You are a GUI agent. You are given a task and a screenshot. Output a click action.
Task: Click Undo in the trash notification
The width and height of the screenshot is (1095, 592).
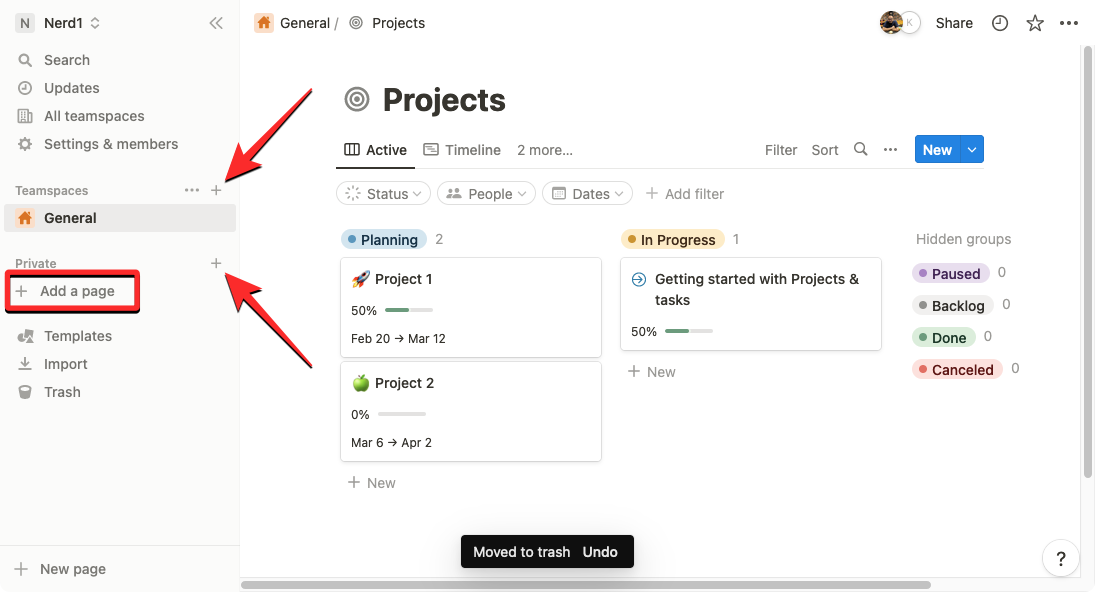[600, 552]
